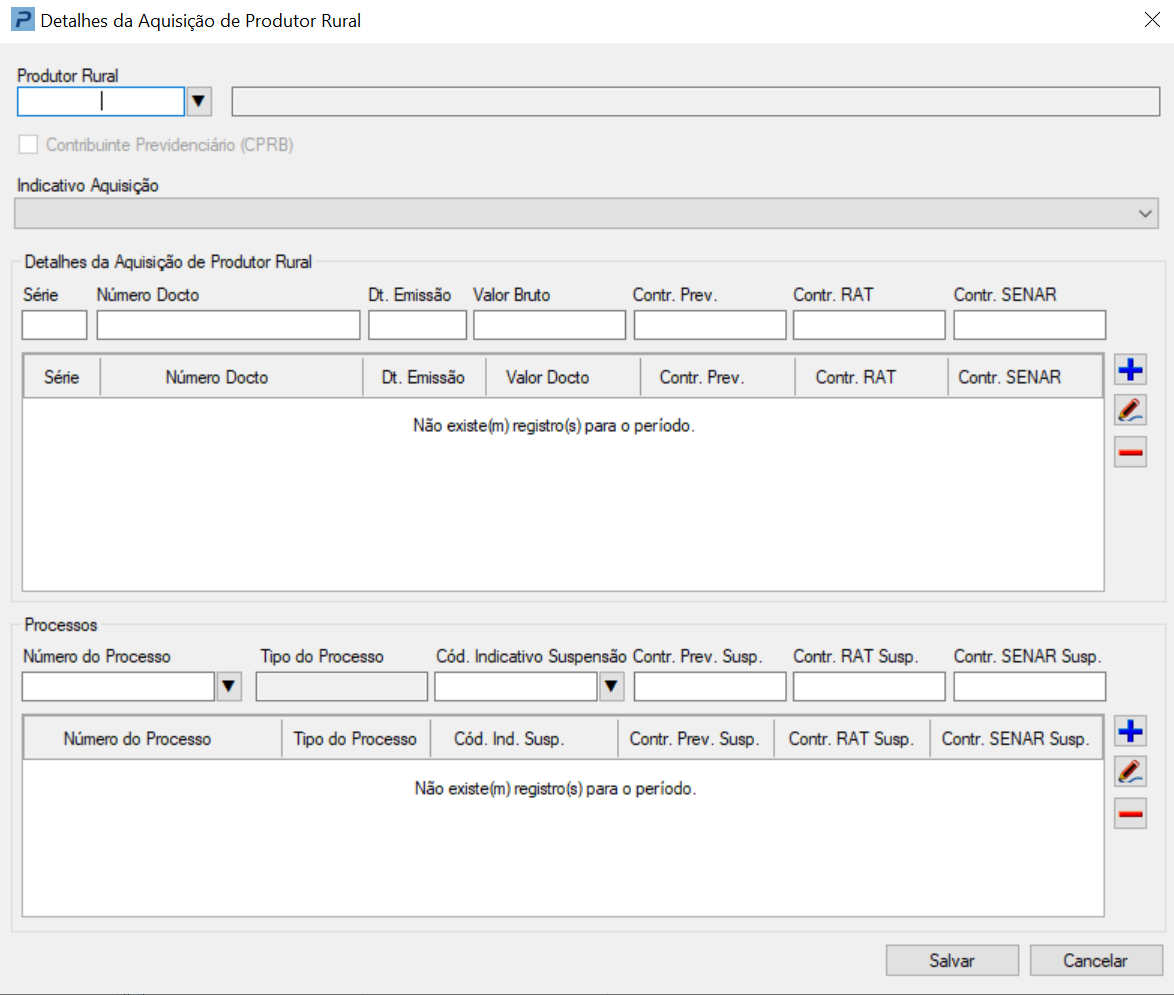This screenshot has height=995, width=1174.
Task: Open the Cód. Indicativo Suspensão dropdown arrow
Action: [611, 686]
